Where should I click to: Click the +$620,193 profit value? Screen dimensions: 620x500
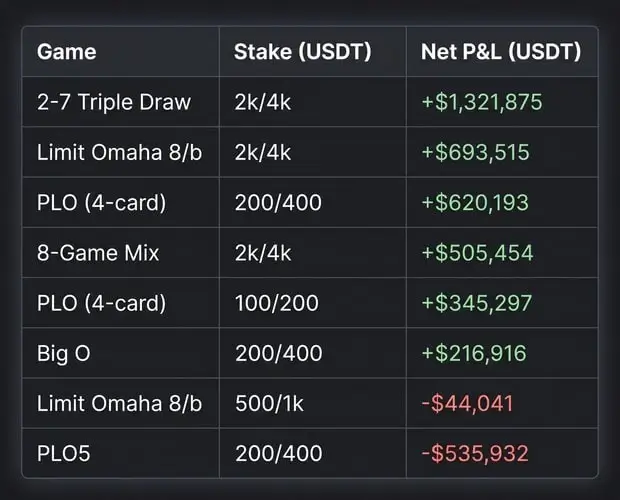(475, 203)
